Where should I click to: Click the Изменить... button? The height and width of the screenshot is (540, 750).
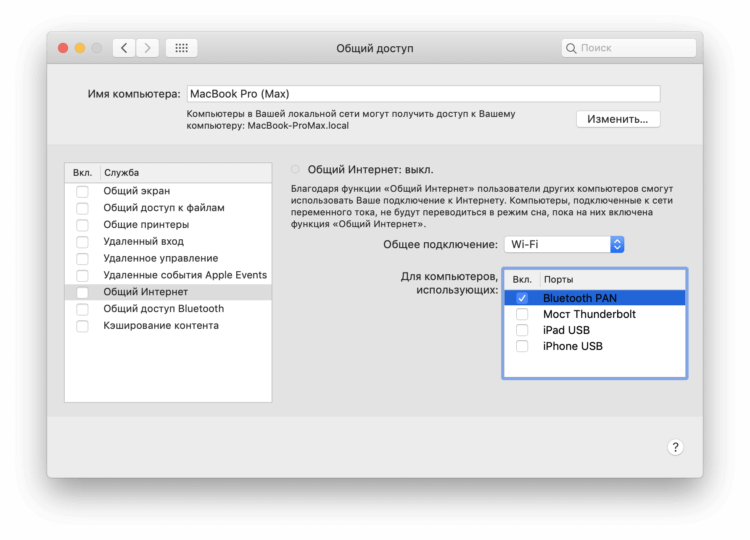[618, 119]
